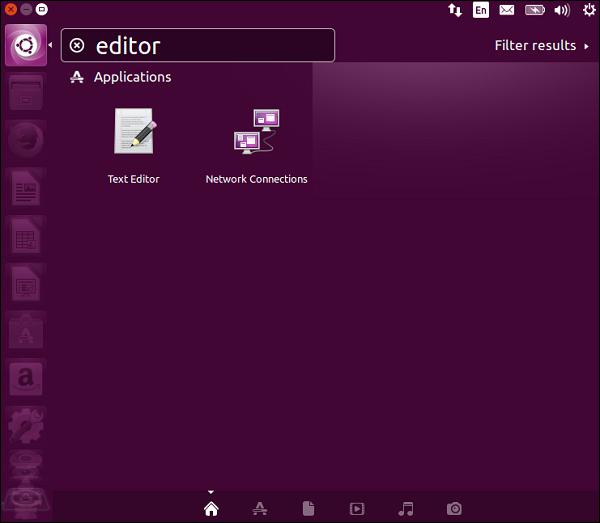Click the Ubuntu Dash home button

coord(25,46)
